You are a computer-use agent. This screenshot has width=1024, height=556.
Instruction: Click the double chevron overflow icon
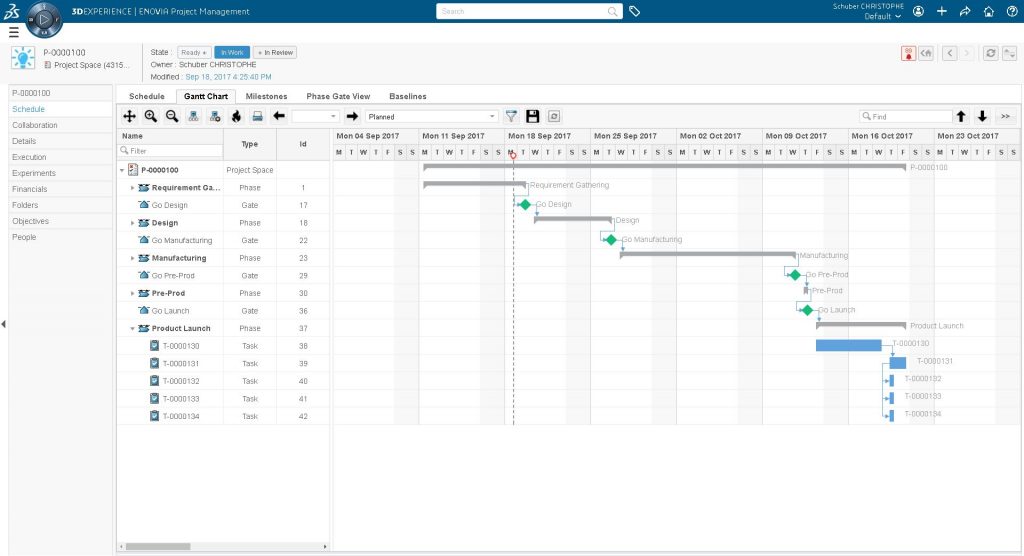point(1005,116)
